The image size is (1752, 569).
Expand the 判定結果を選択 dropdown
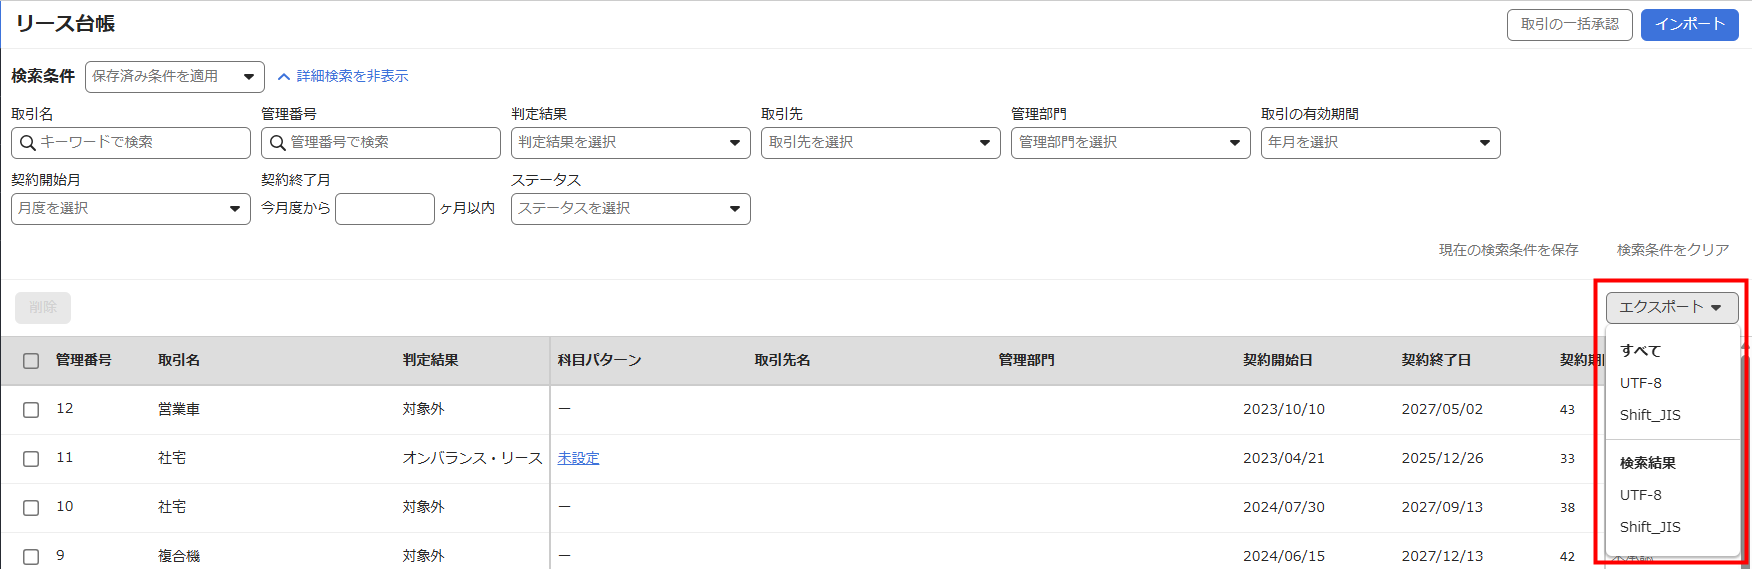[x=630, y=143]
